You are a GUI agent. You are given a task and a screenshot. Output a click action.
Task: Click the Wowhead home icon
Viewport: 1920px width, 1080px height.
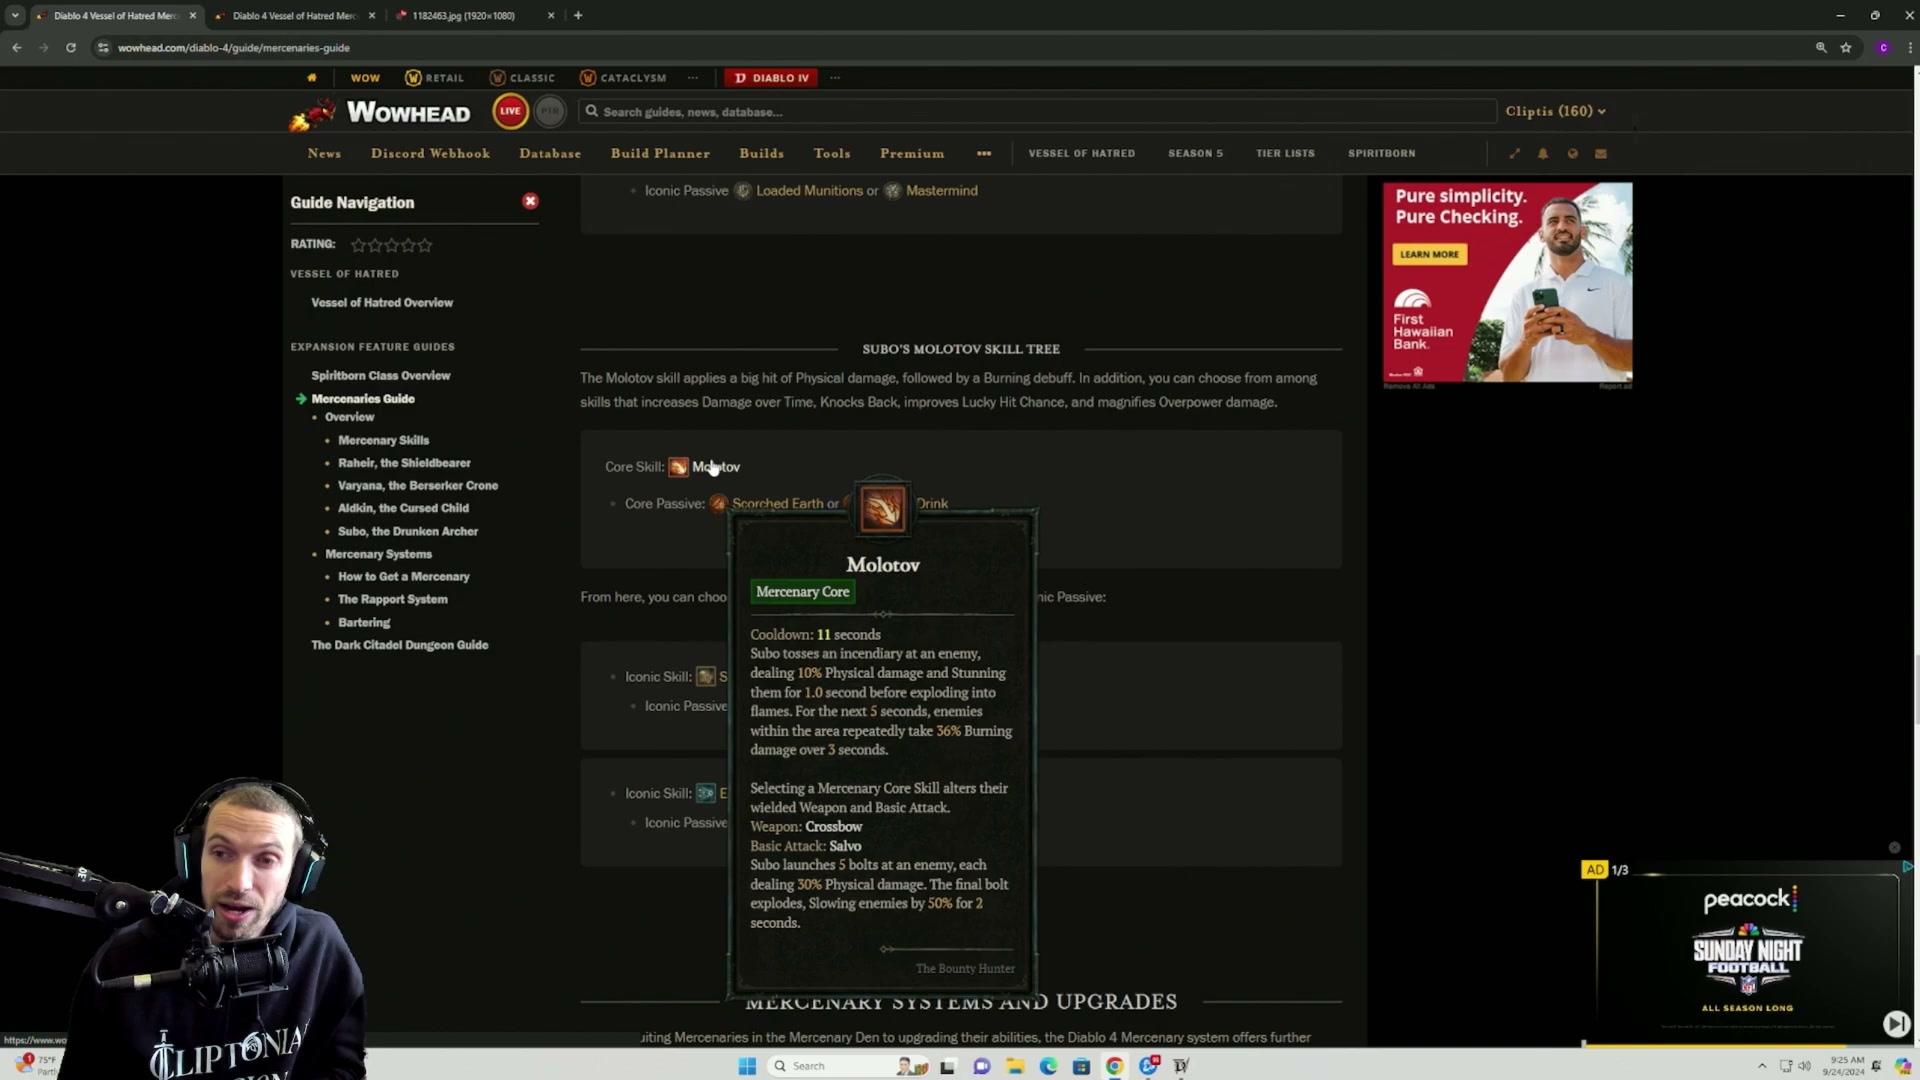pyautogui.click(x=312, y=78)
